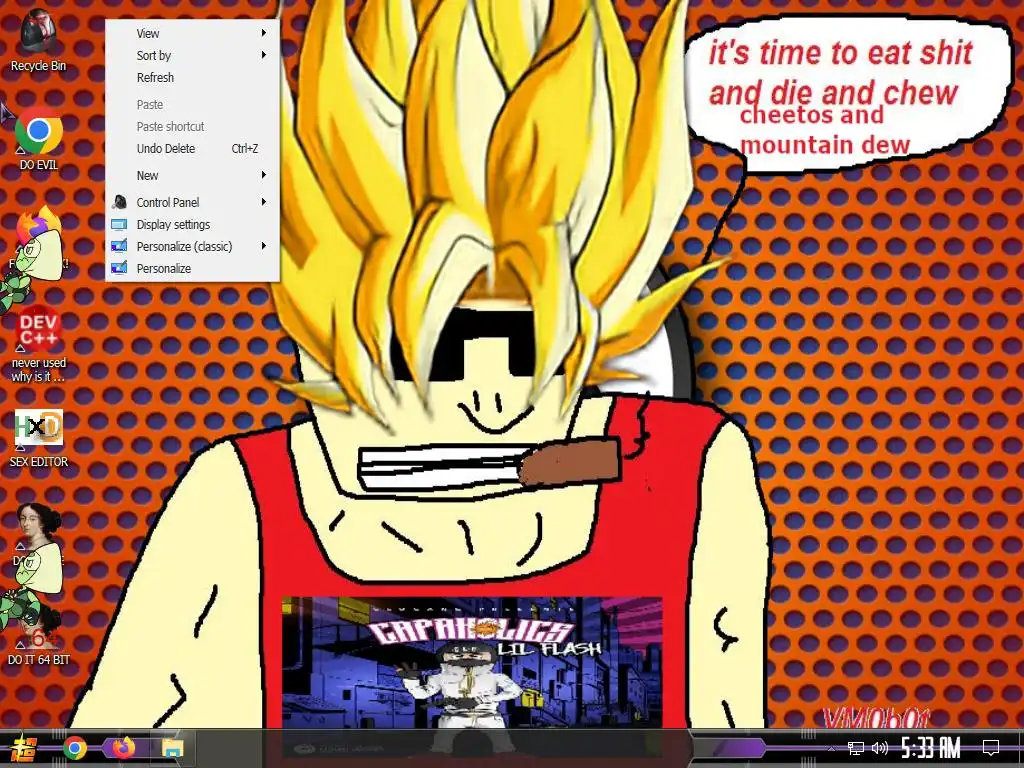Open Display settings from the context menu
The height and width of the screenshot is (768, 1024).
(193, 225)
